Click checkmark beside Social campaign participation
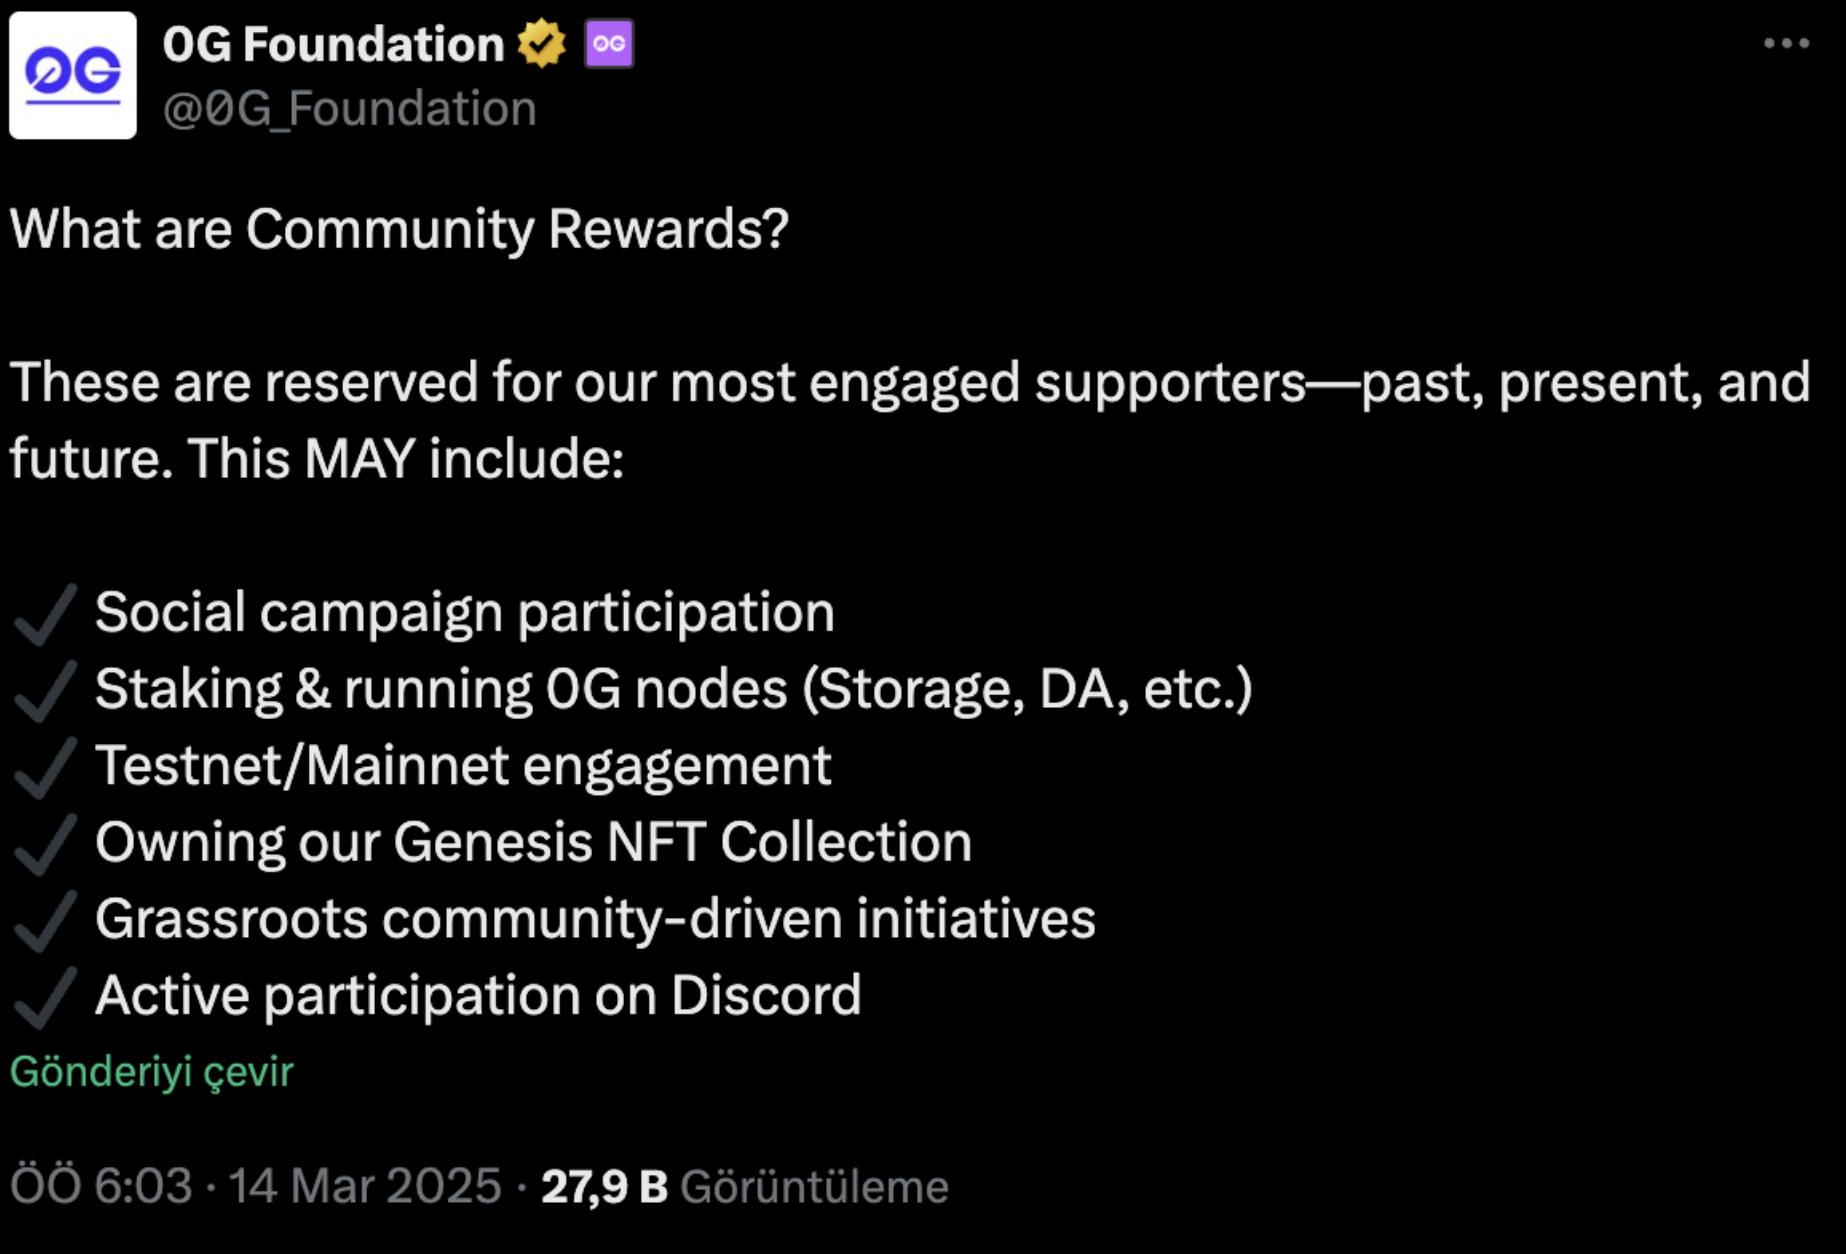Image resolution: width=1846 pixels, height=1254 pixels. (x=45, y=614)
